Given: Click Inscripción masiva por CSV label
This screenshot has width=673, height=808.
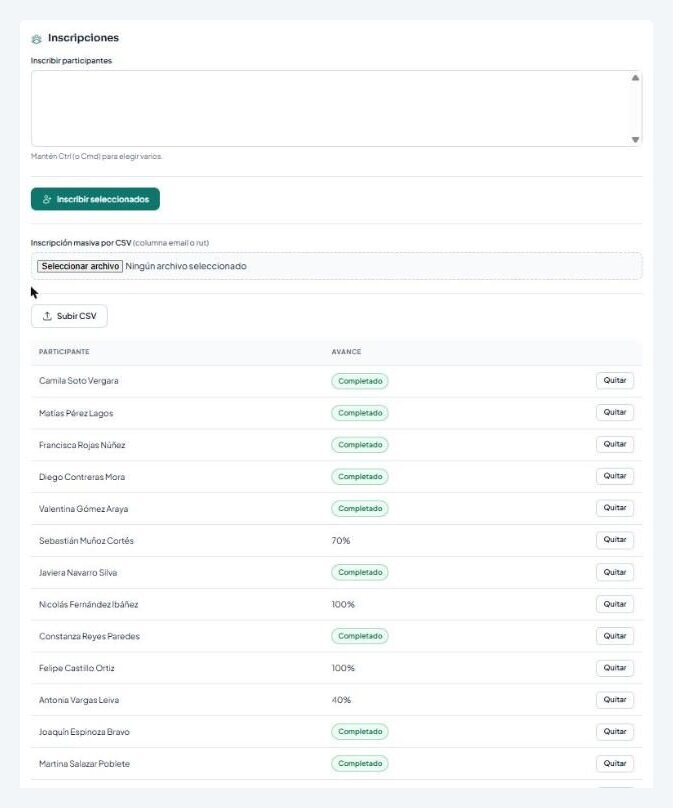Looking at the screenshot, I should (x=81, y=243).
